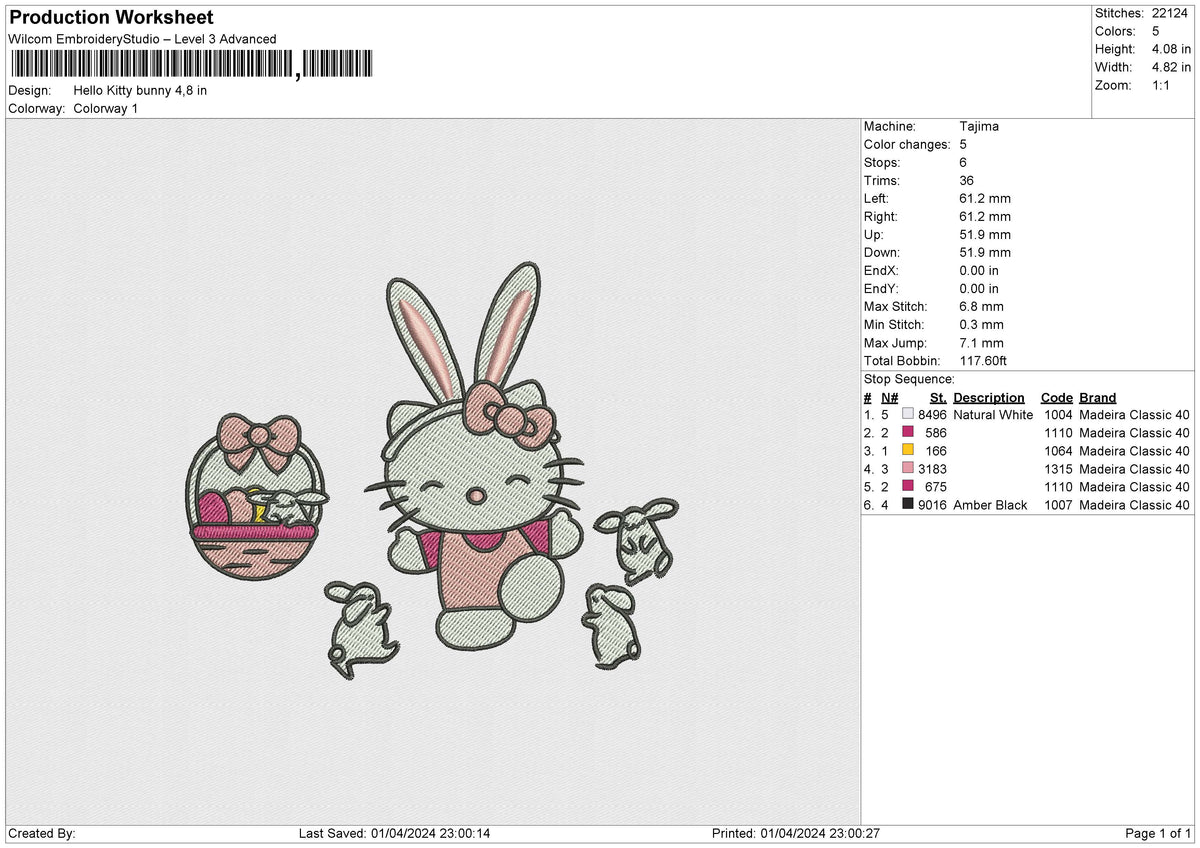Click the 'Page 1 of 1' indicator
The image size is (1200, 848).
tap(1158, 834)
